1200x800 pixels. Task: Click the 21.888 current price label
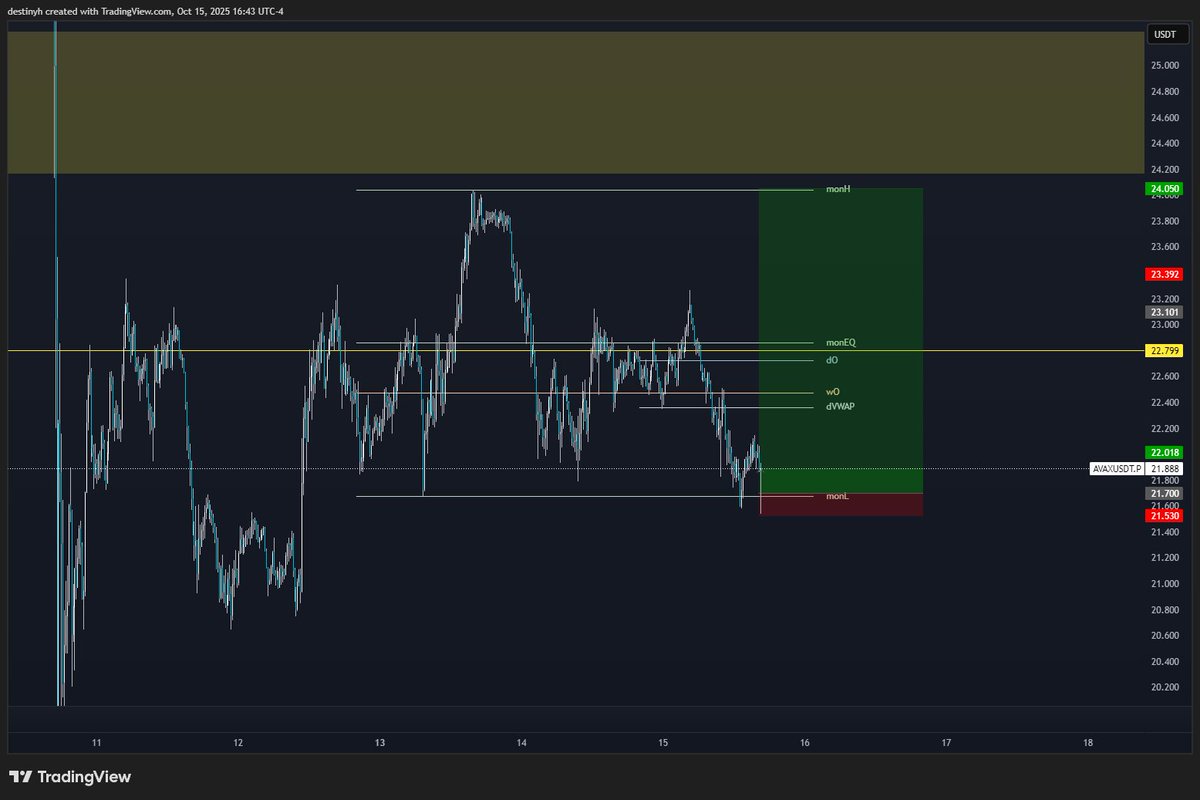(x=1165, y=469)
